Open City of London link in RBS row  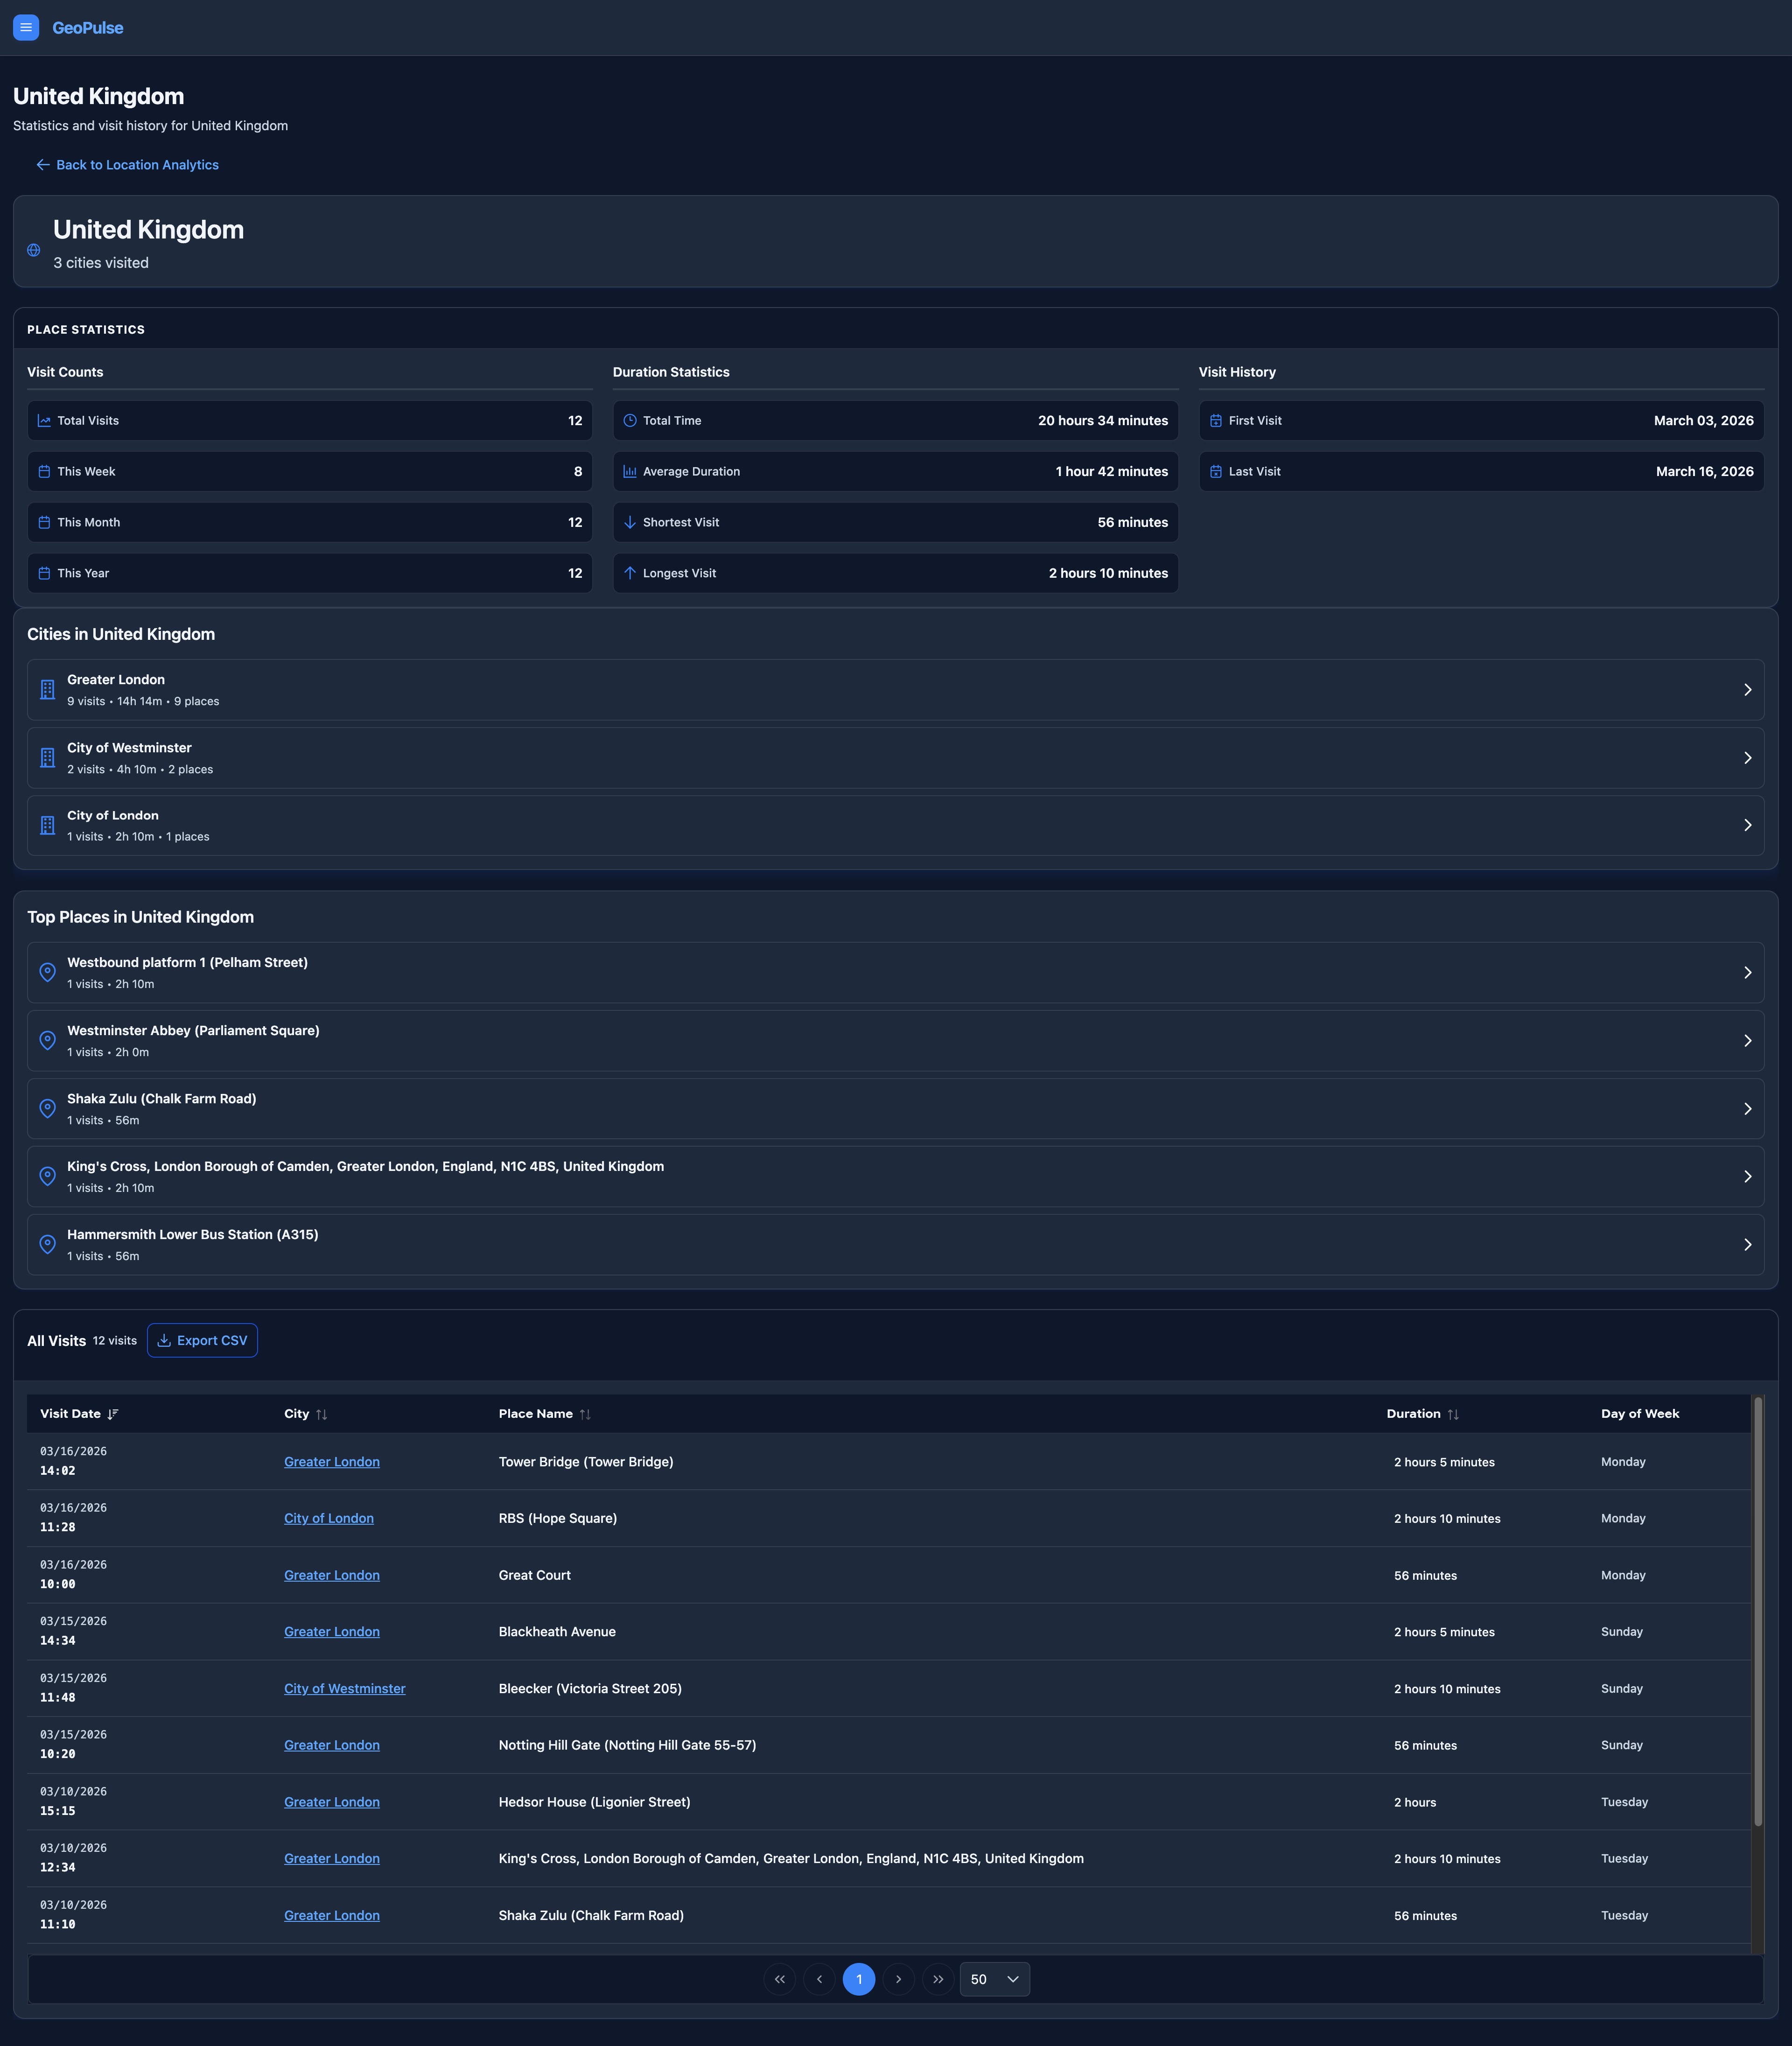click(329, 1519)
